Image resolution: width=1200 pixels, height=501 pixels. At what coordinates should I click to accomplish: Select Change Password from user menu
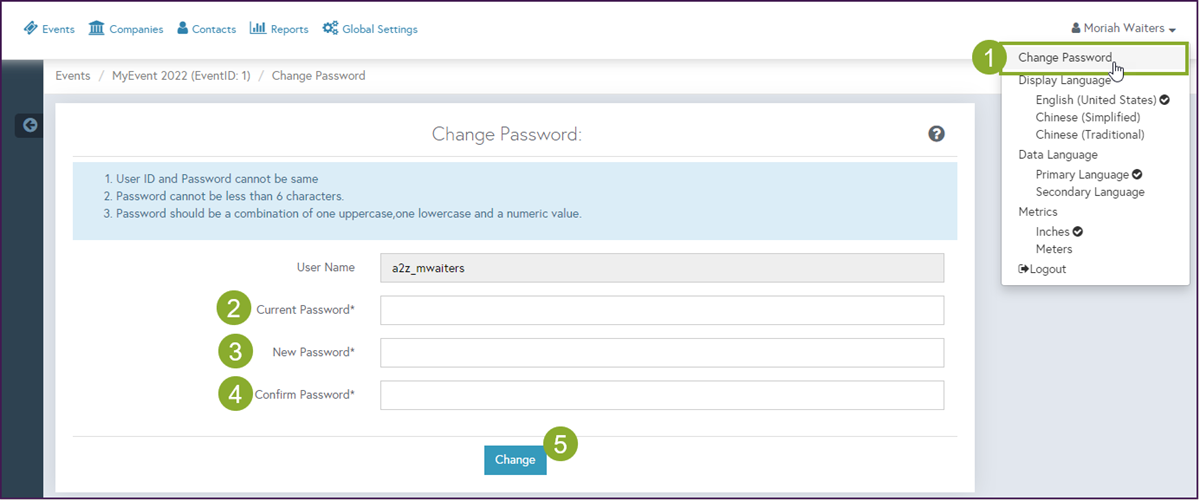(x=1064, y=58)
